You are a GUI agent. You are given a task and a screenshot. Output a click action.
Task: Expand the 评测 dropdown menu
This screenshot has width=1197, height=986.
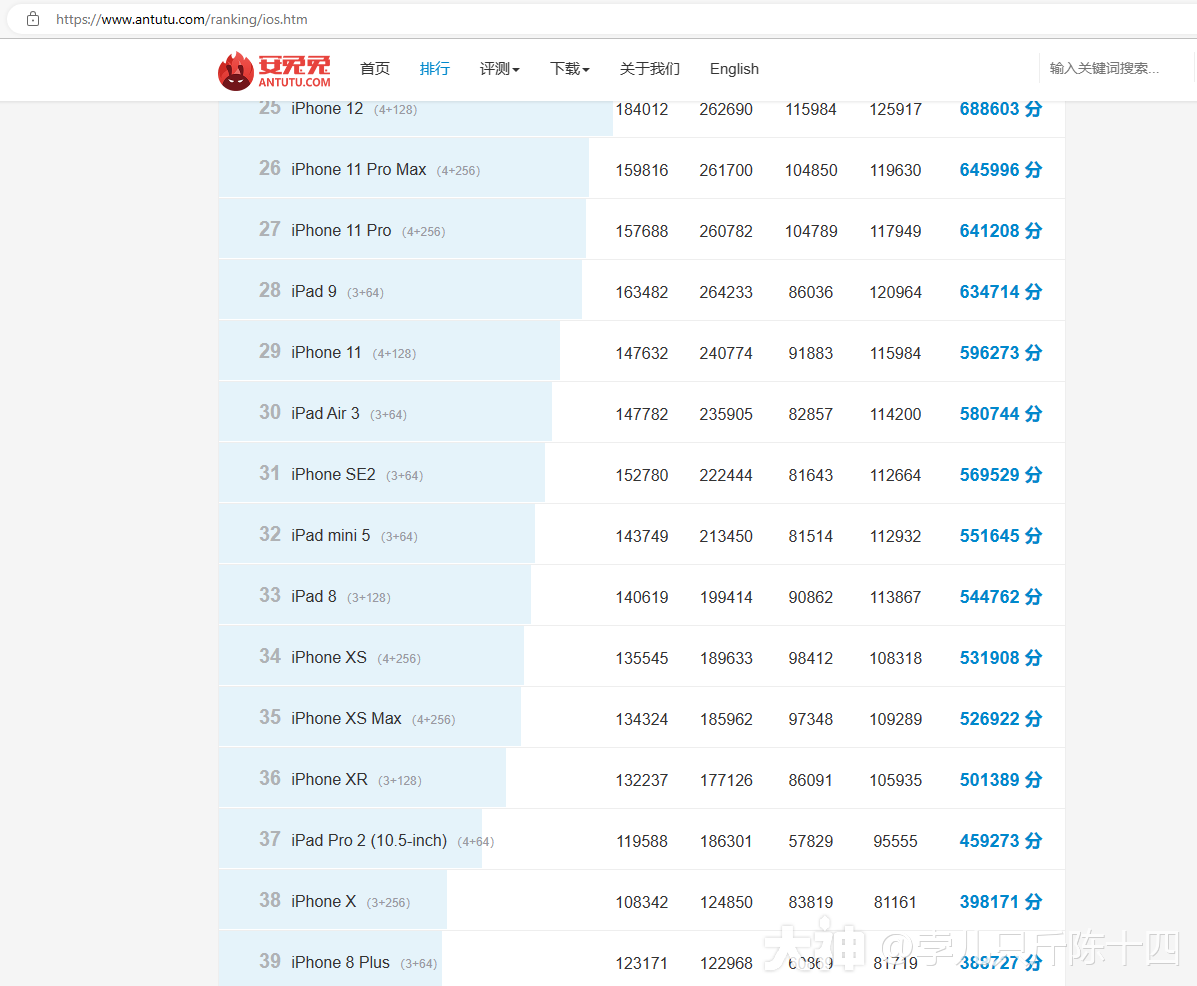pyautogui.click(x=499, y=69)
